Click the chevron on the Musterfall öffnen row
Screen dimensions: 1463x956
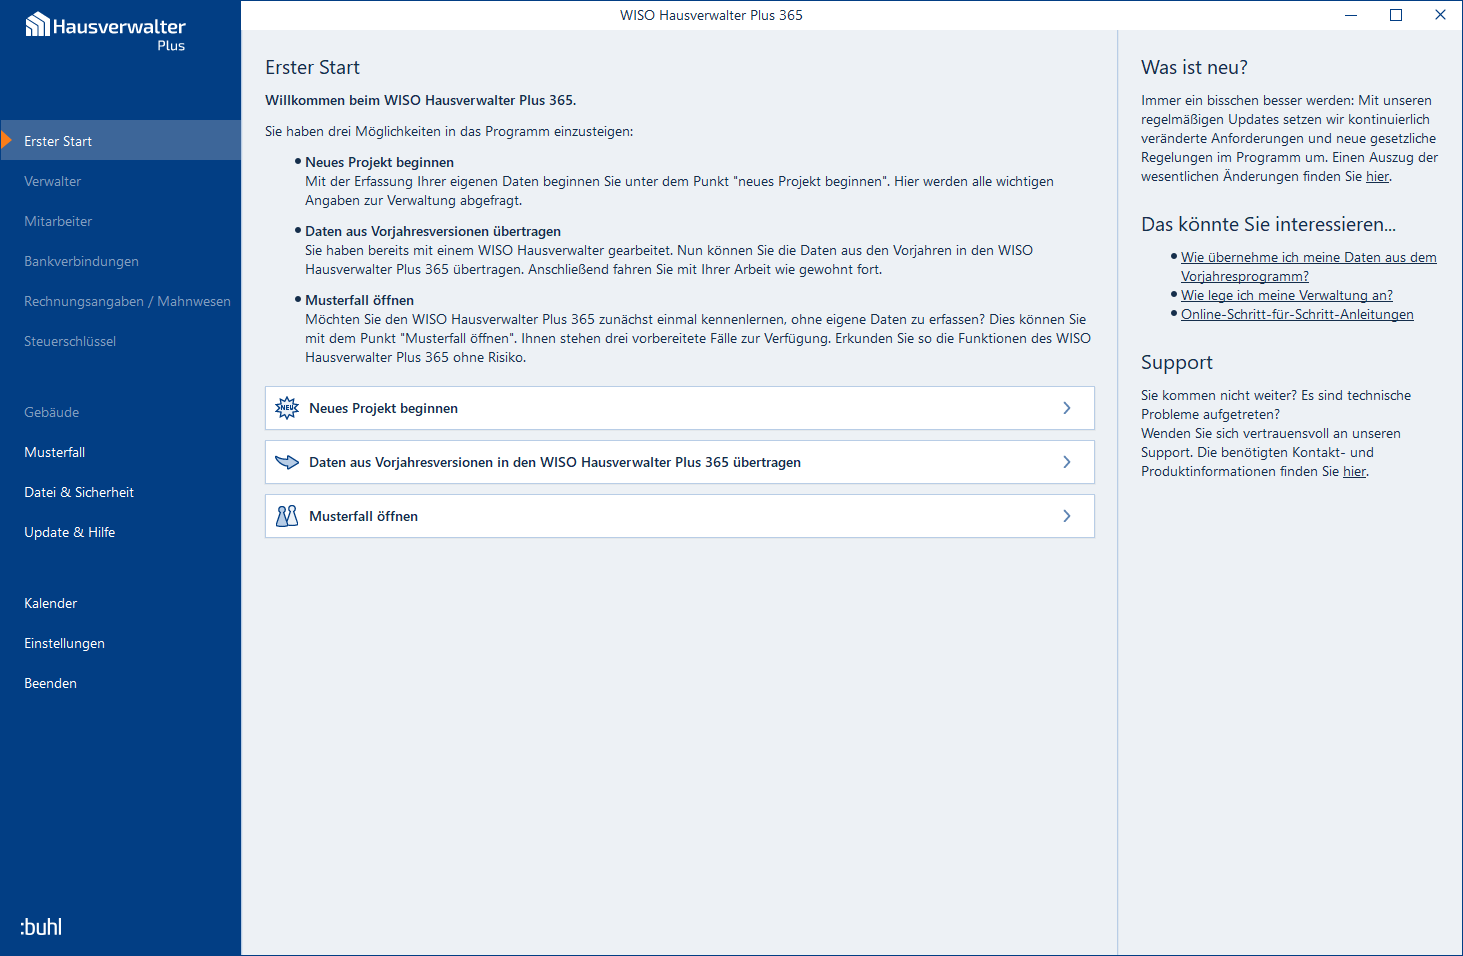tap(1067, 516)
